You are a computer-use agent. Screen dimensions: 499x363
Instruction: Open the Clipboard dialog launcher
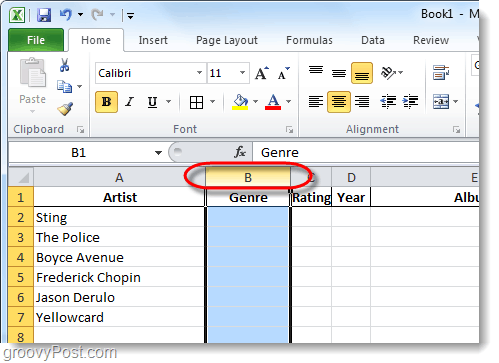(x=80, y=130)
